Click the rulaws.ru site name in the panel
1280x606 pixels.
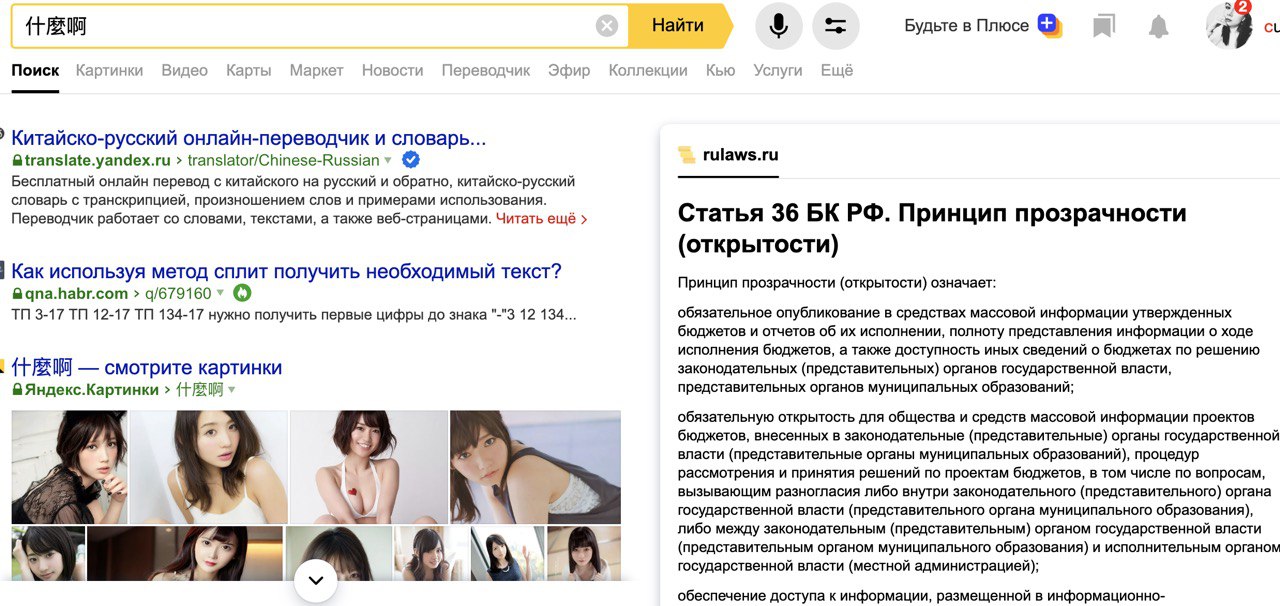741,155
